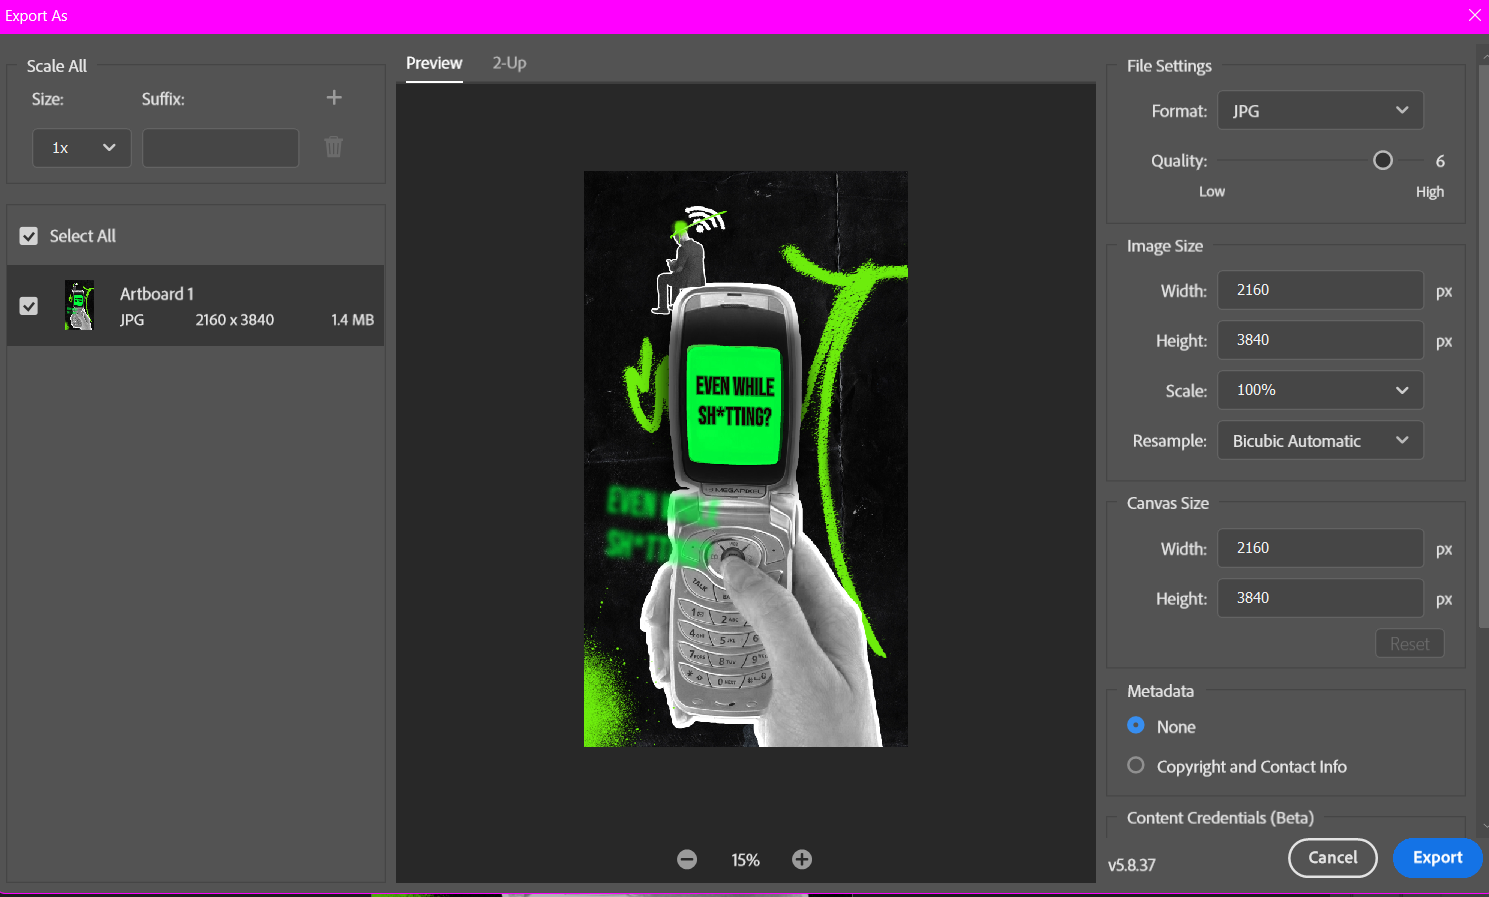1489x897 pixels.
Task: Uncheck the Select All checkbox
Action: (28, 235)
